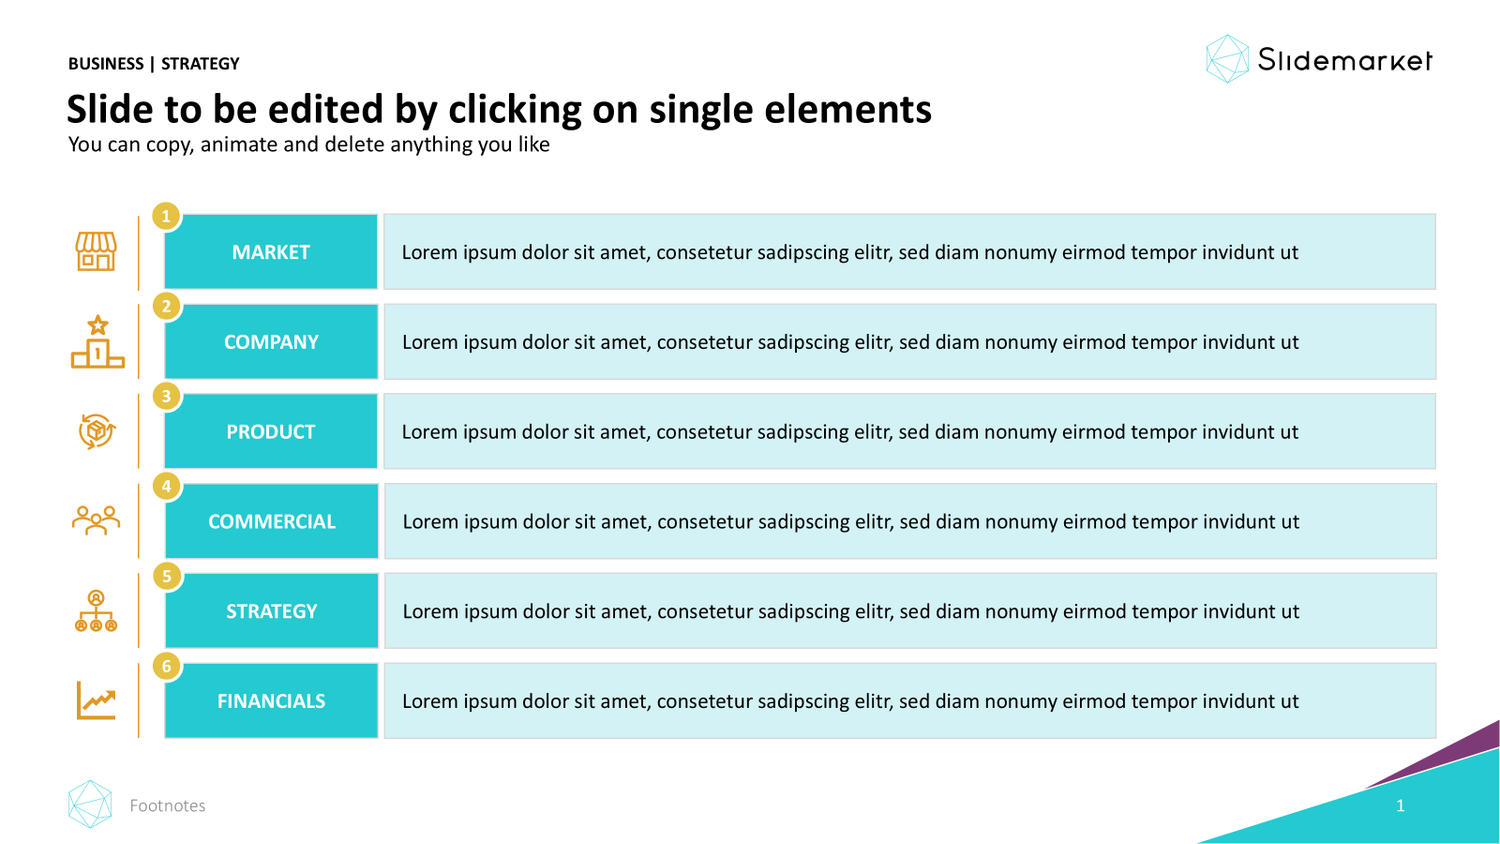Select the PRODUCT label box
Viewport: 1500px width, 844px height.
(x=271, y=432)
